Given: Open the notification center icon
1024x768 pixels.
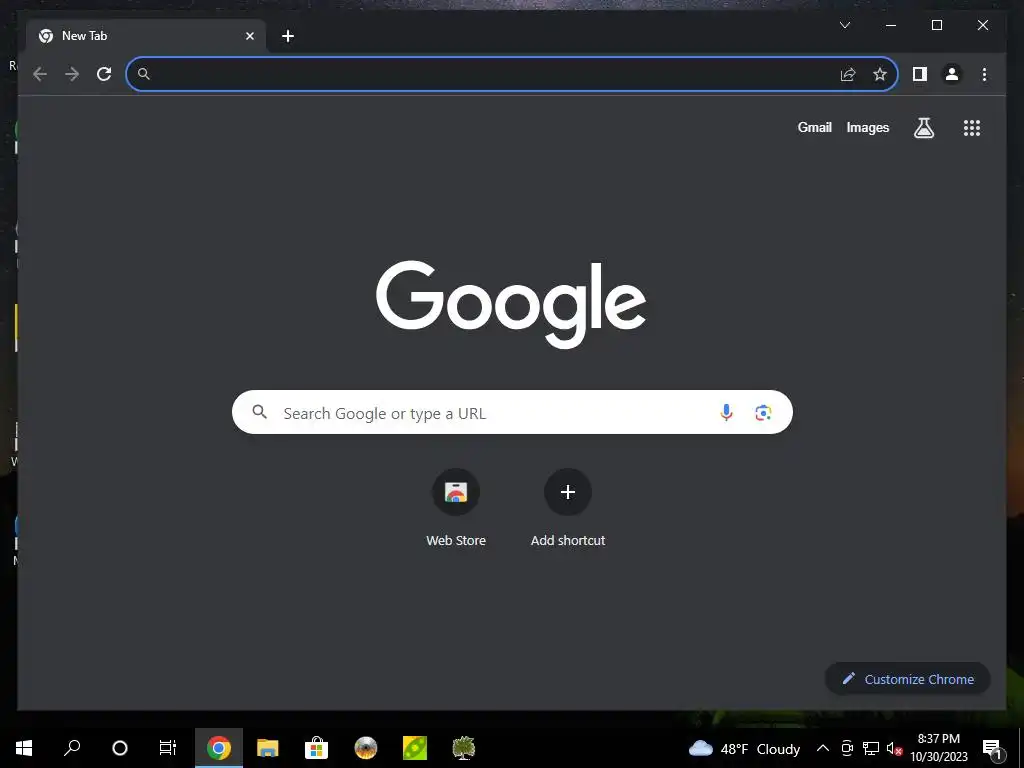Looking at the screenshot, I should (x=993, y=749).
